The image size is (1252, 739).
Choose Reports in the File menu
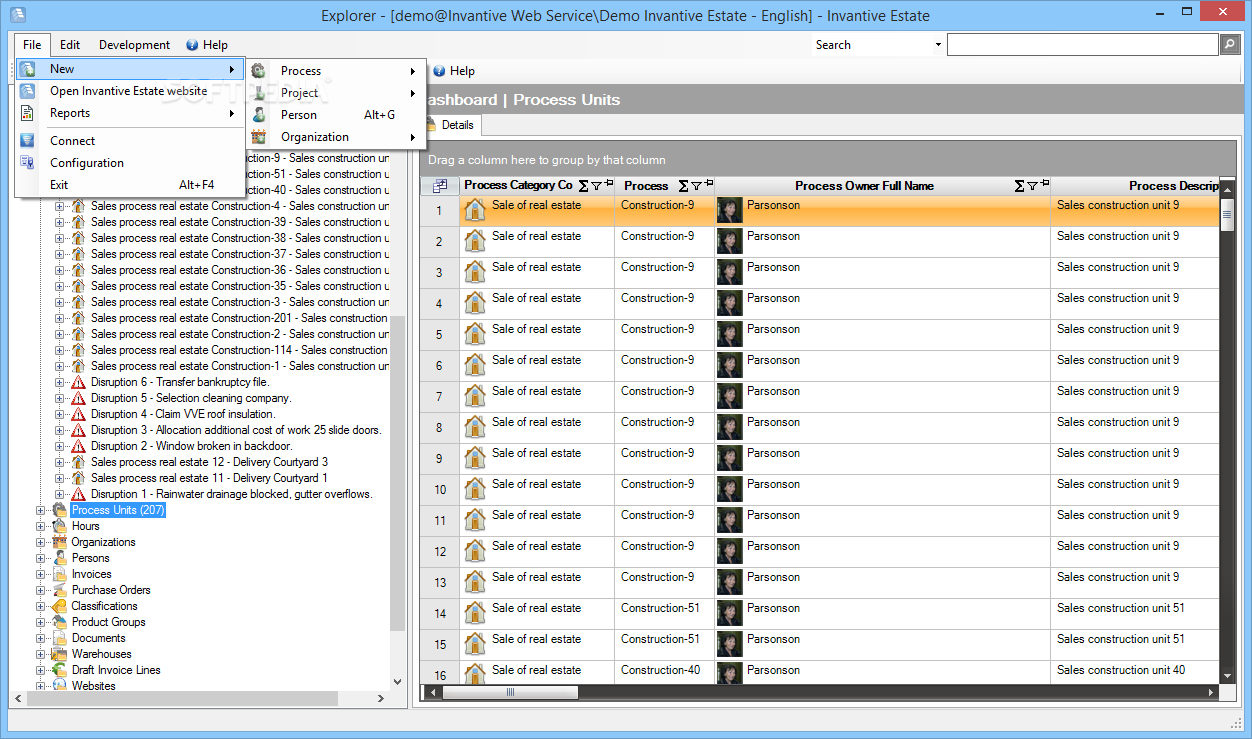coord(130,113)
